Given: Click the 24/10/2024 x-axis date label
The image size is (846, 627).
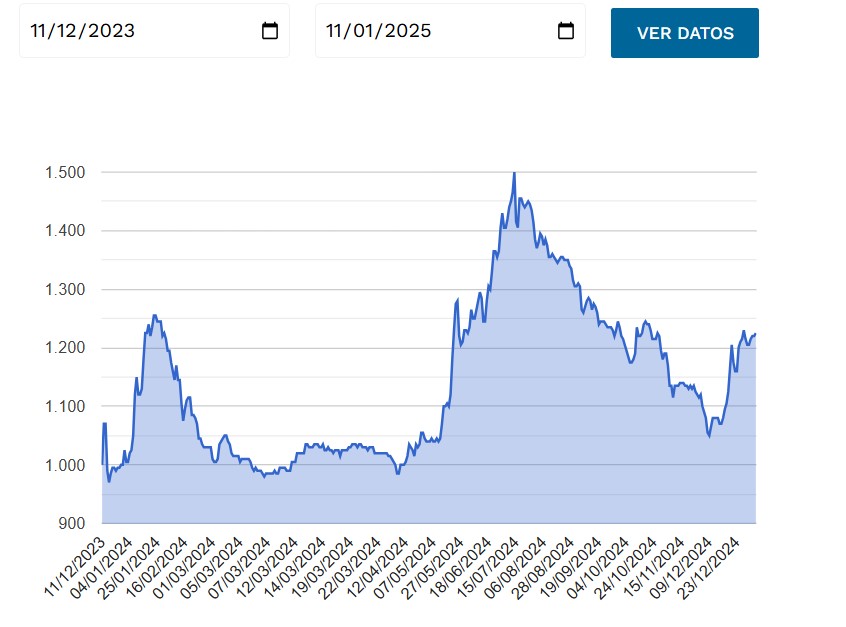Looking at the screenshot, I should click(626, 567).
